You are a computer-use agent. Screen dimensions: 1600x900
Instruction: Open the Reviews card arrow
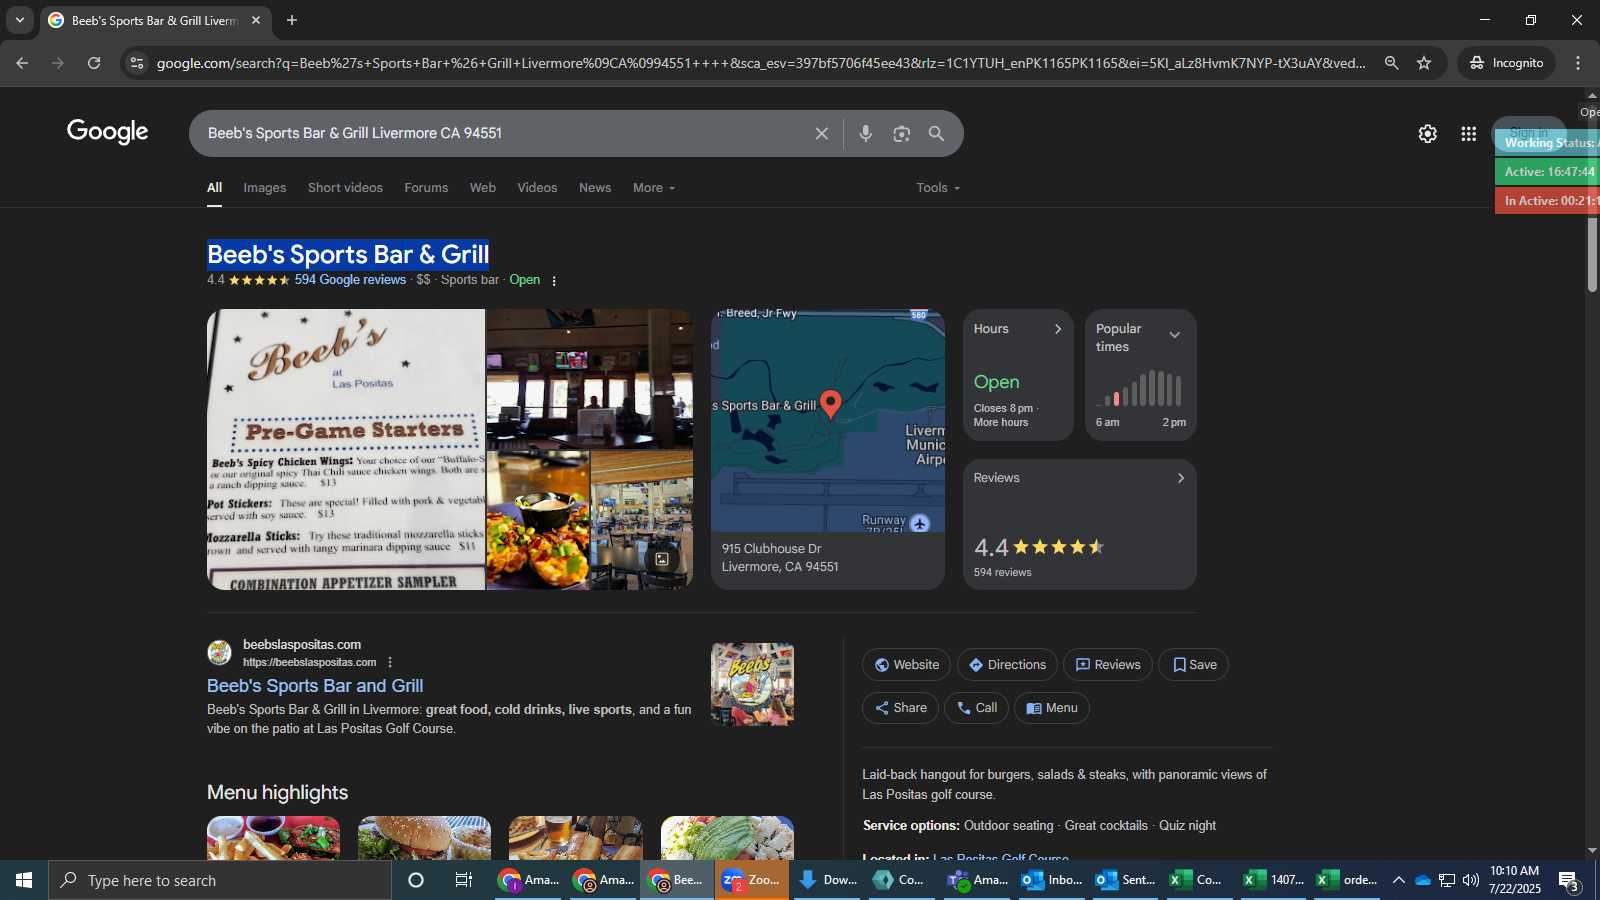point(1181,478)
